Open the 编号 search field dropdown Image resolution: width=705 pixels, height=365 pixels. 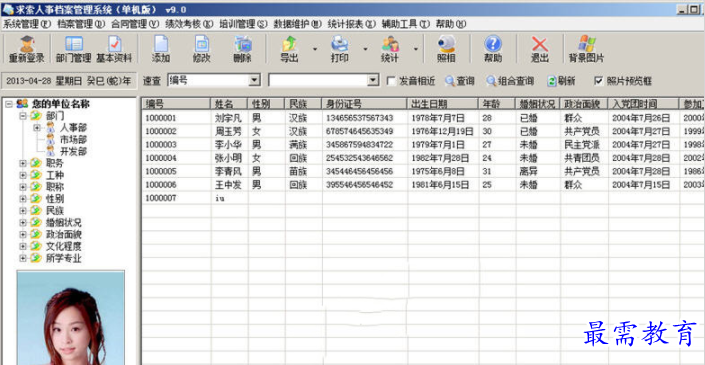click(255, 80)
